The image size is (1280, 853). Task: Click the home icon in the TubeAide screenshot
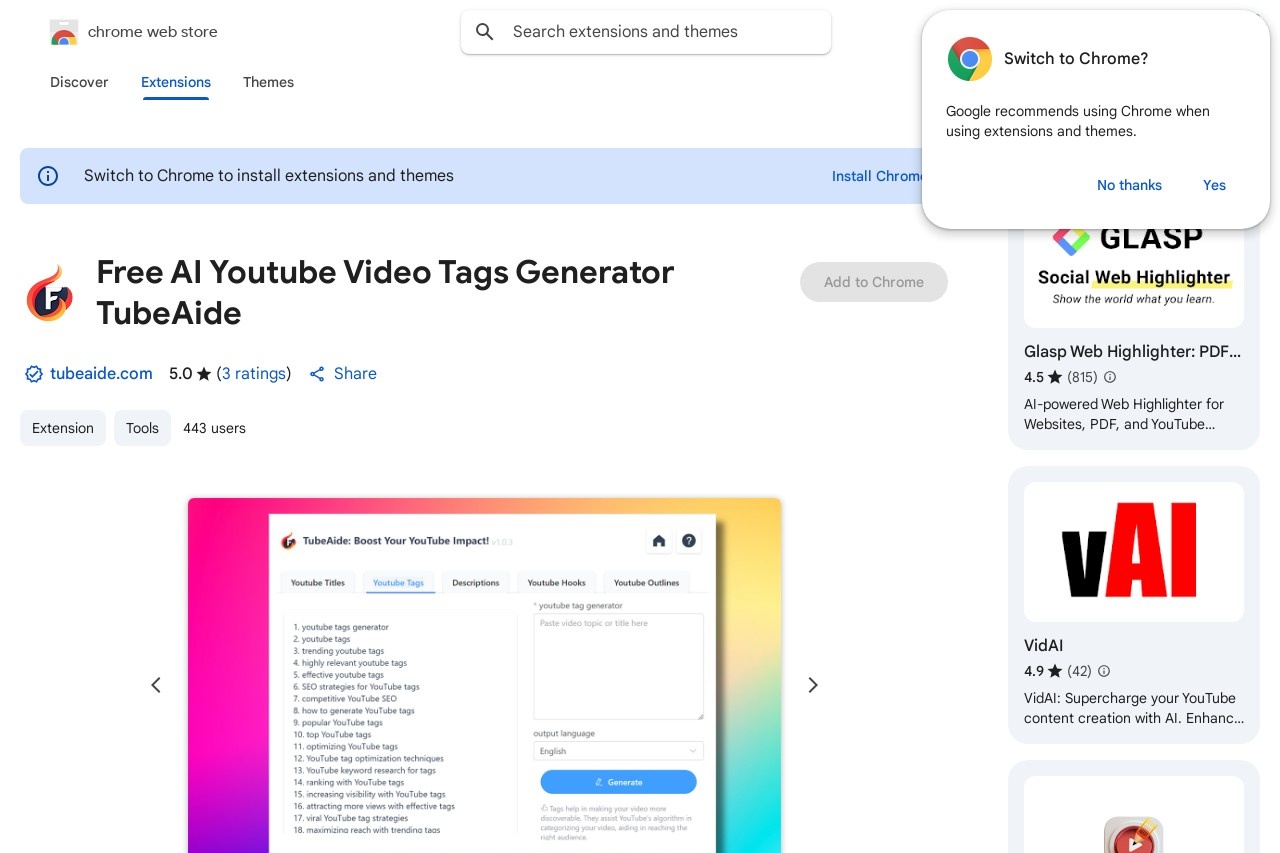[x=659, y=541]
